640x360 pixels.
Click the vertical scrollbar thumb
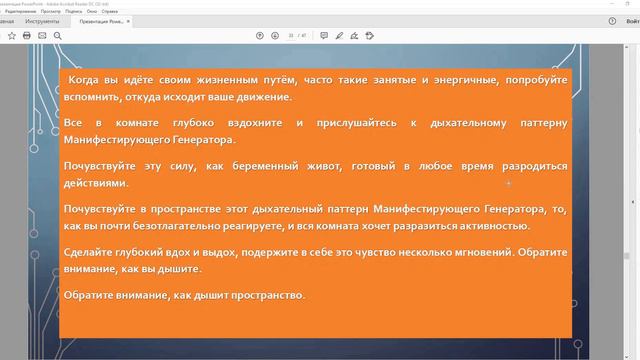(x=627, y=256)
